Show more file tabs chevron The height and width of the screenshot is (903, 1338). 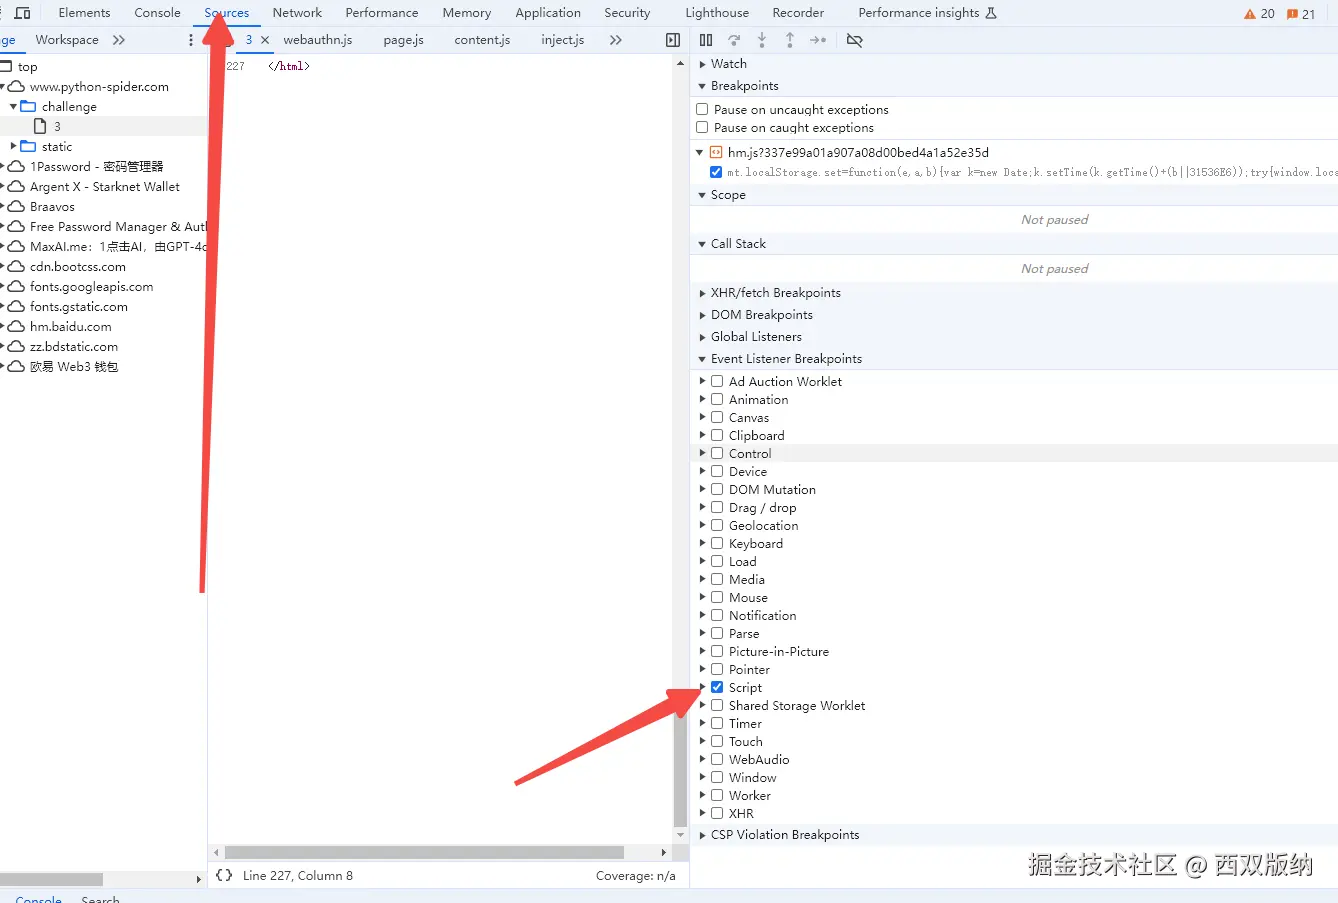click(616, 40)
